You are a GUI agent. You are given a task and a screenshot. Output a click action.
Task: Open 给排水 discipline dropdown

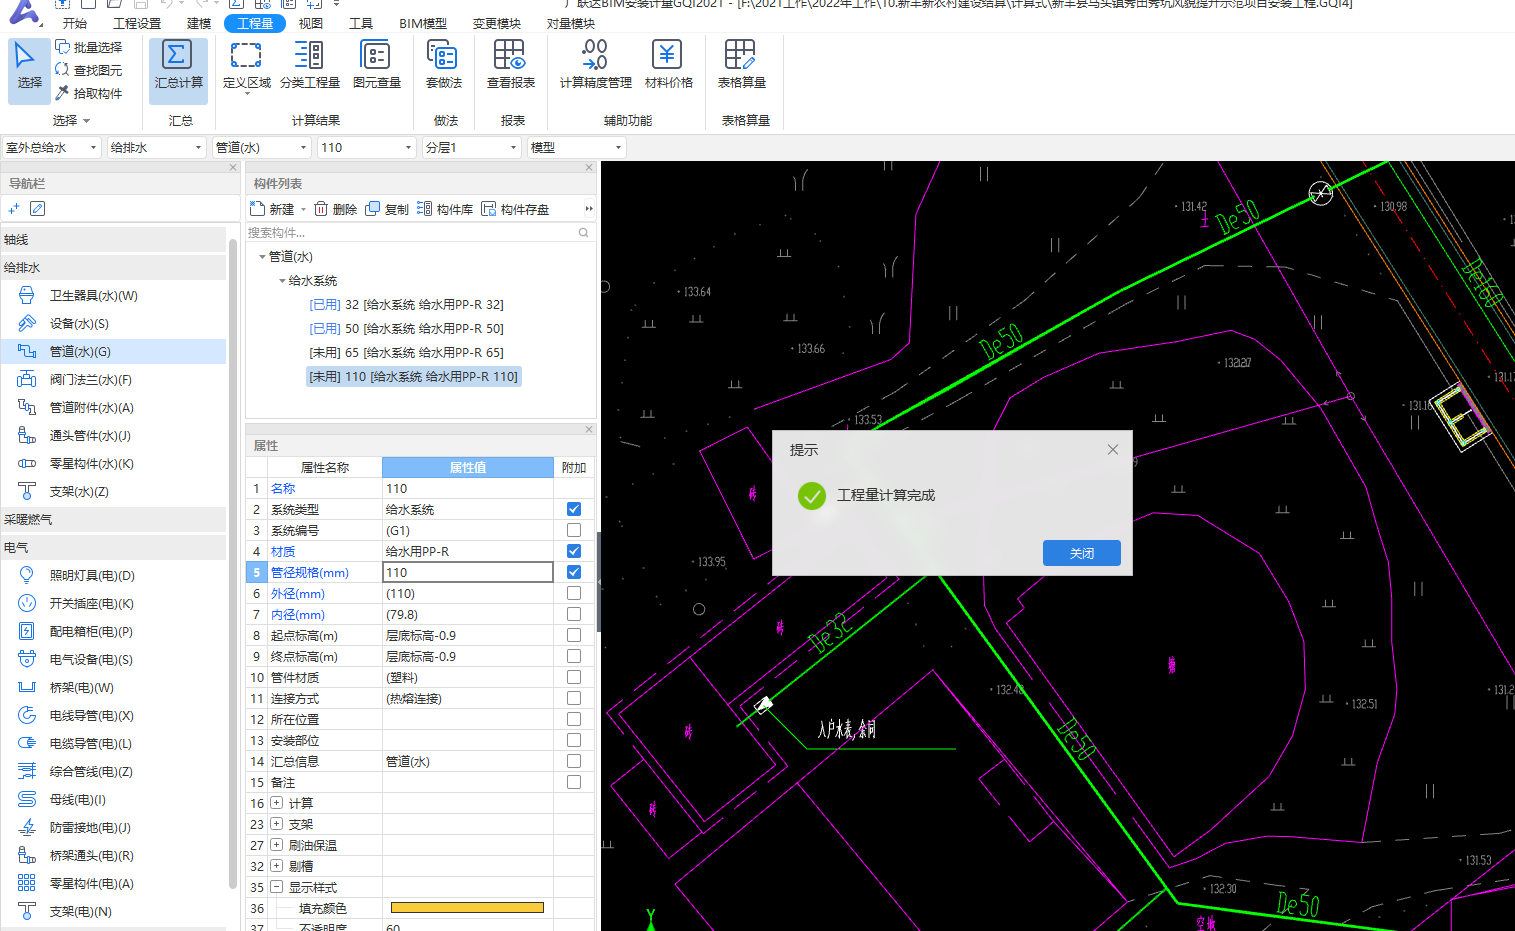point(156,147)
